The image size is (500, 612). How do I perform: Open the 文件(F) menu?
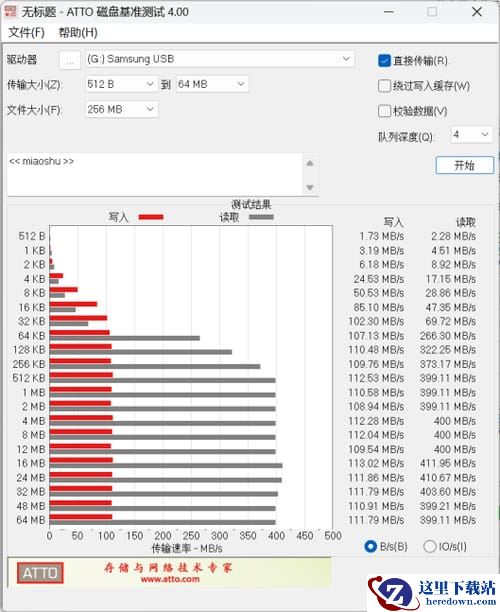(x=26, y=32)
